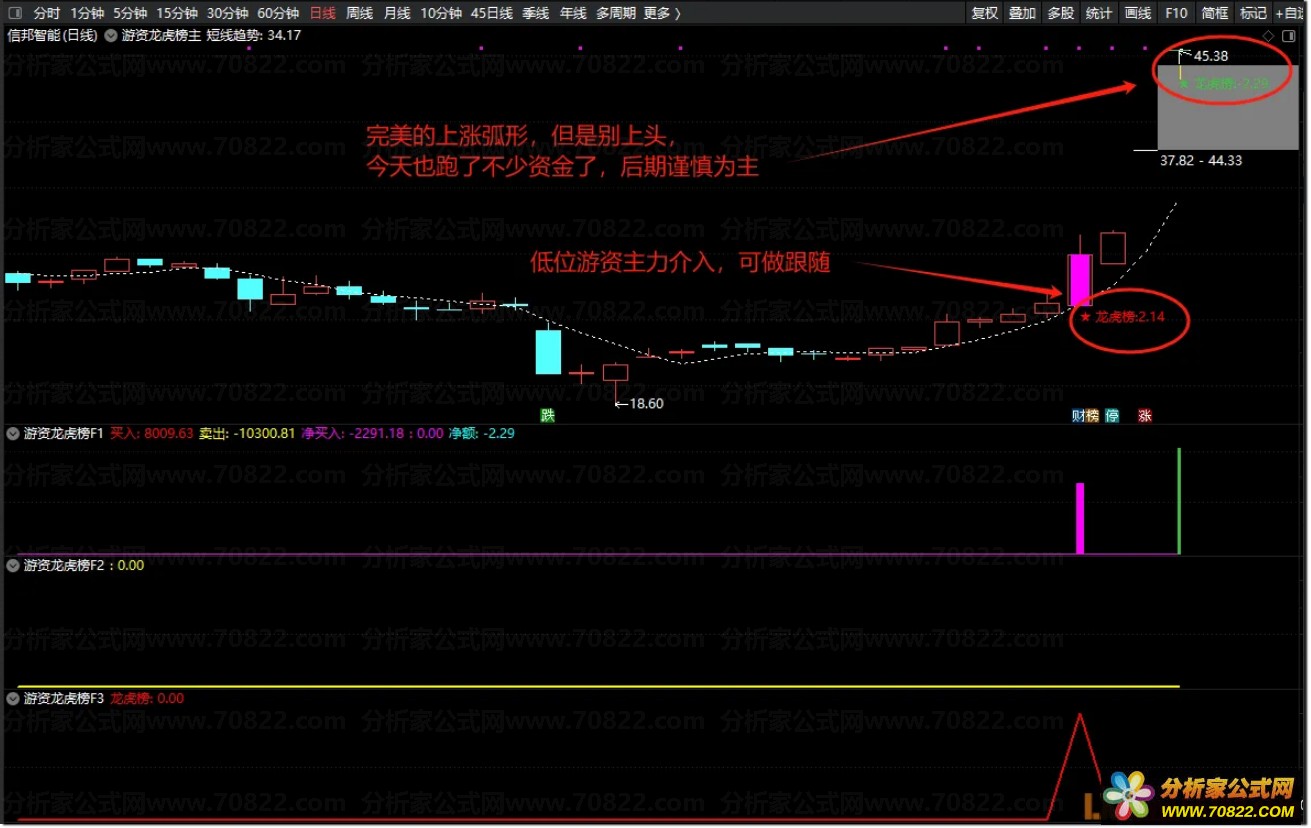Click the green 跌 marker icon
The height and width of the screenshot is (828, 1311).
click(x=547, y=415)
